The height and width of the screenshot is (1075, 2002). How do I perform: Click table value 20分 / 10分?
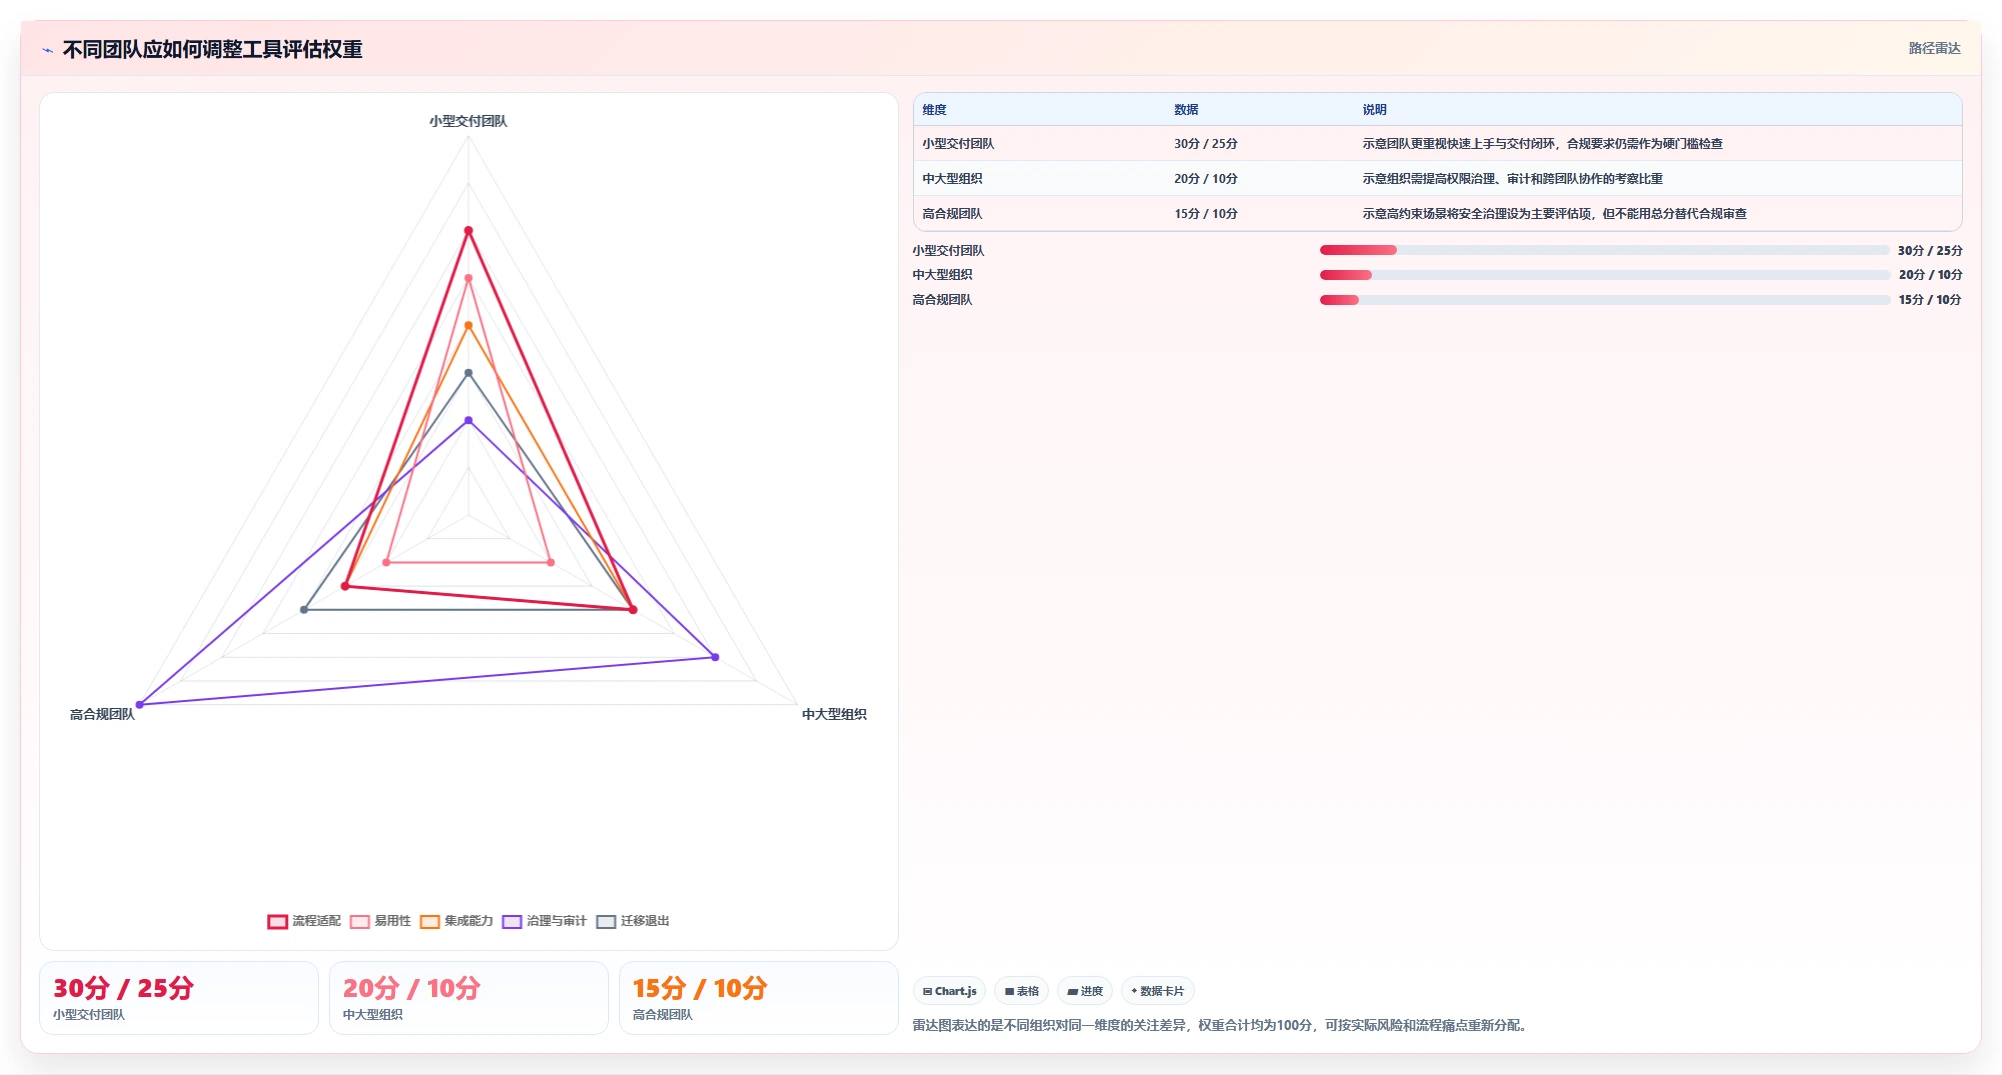click(x=1206, y=179)
